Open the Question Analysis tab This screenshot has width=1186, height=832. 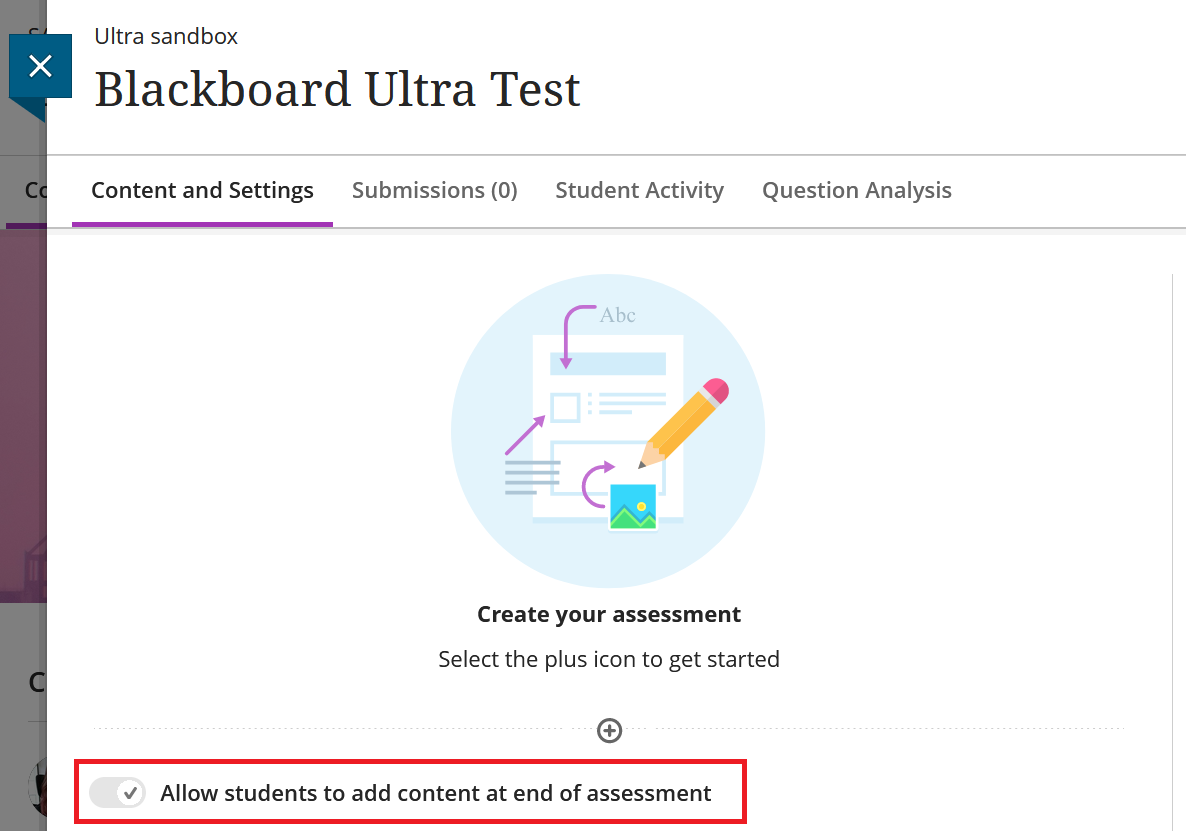pyautogui.click(x=856, y=190)
